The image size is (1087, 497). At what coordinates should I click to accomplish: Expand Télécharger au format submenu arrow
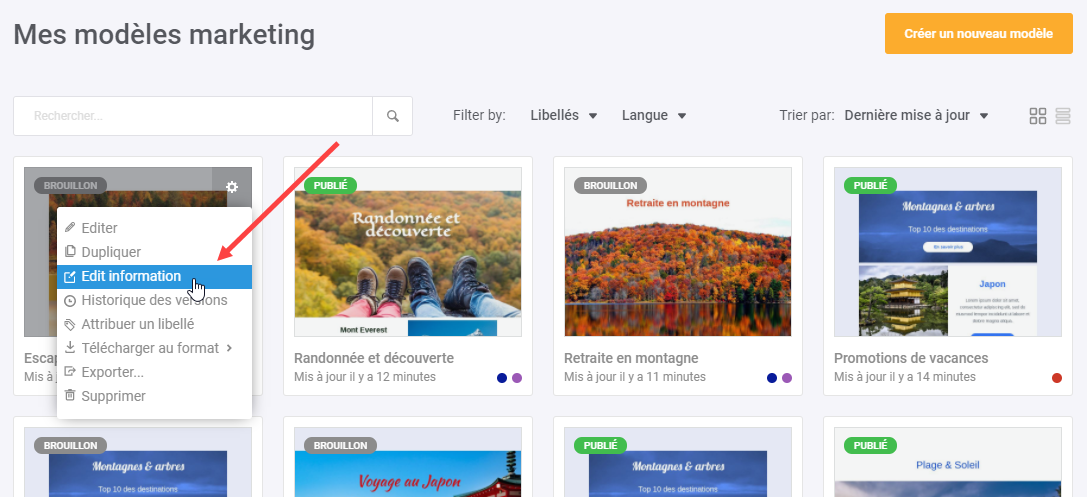230,348
